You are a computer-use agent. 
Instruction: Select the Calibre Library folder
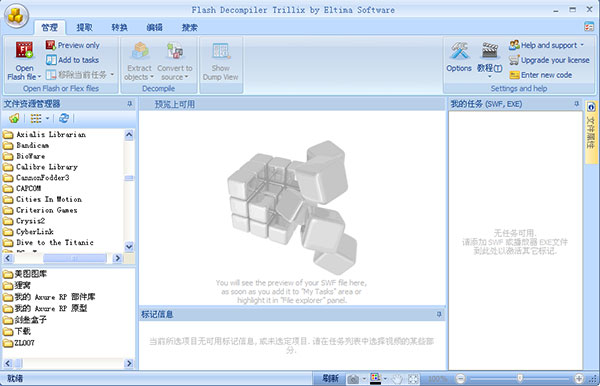[40, 167]
